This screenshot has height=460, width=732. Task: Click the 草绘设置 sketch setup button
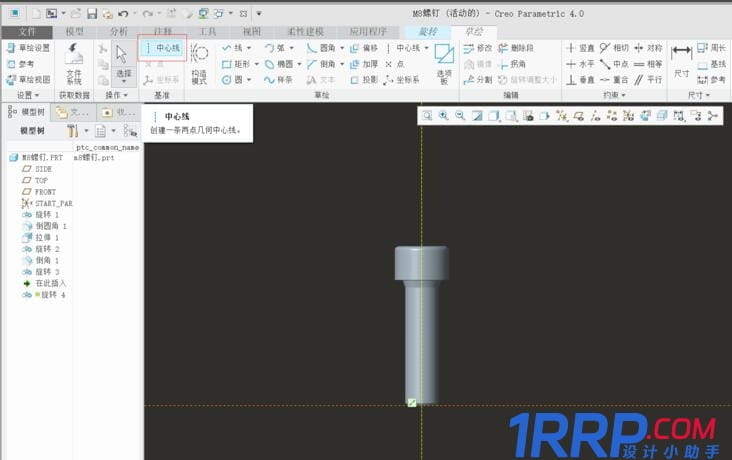28,48
